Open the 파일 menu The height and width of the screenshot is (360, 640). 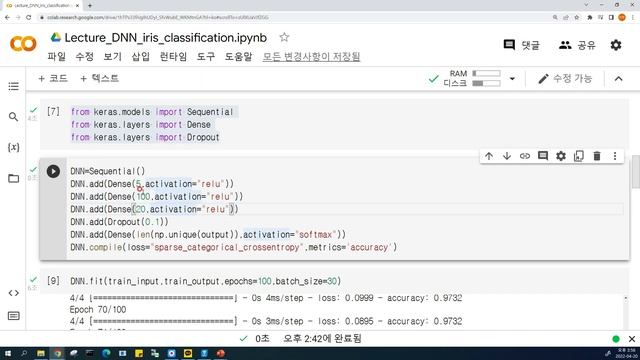[x=56, y=56]
